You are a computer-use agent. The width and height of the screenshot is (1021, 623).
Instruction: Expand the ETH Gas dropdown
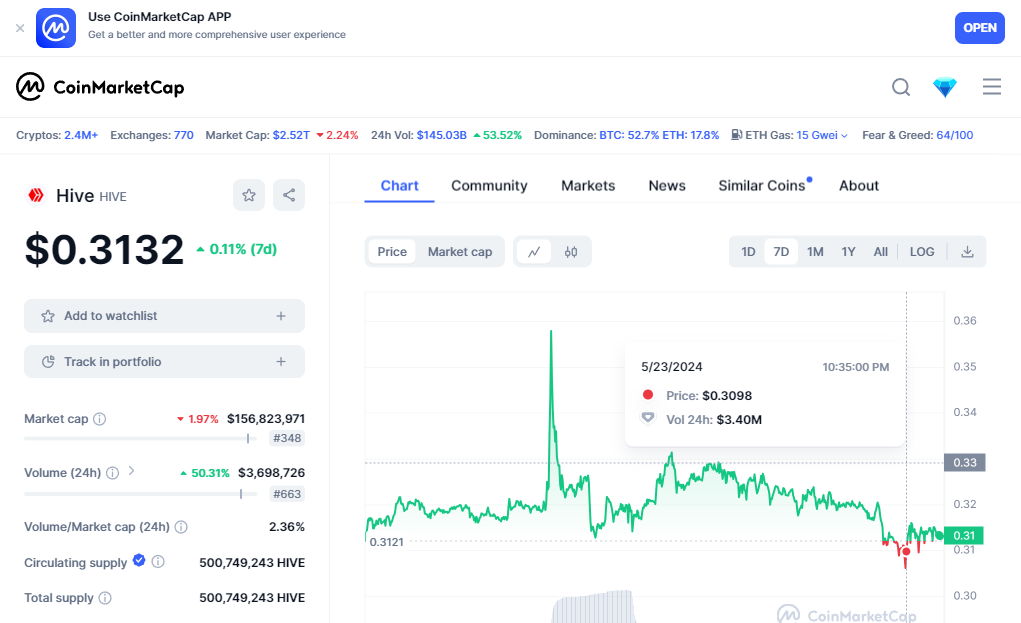(x=844, y=135)
